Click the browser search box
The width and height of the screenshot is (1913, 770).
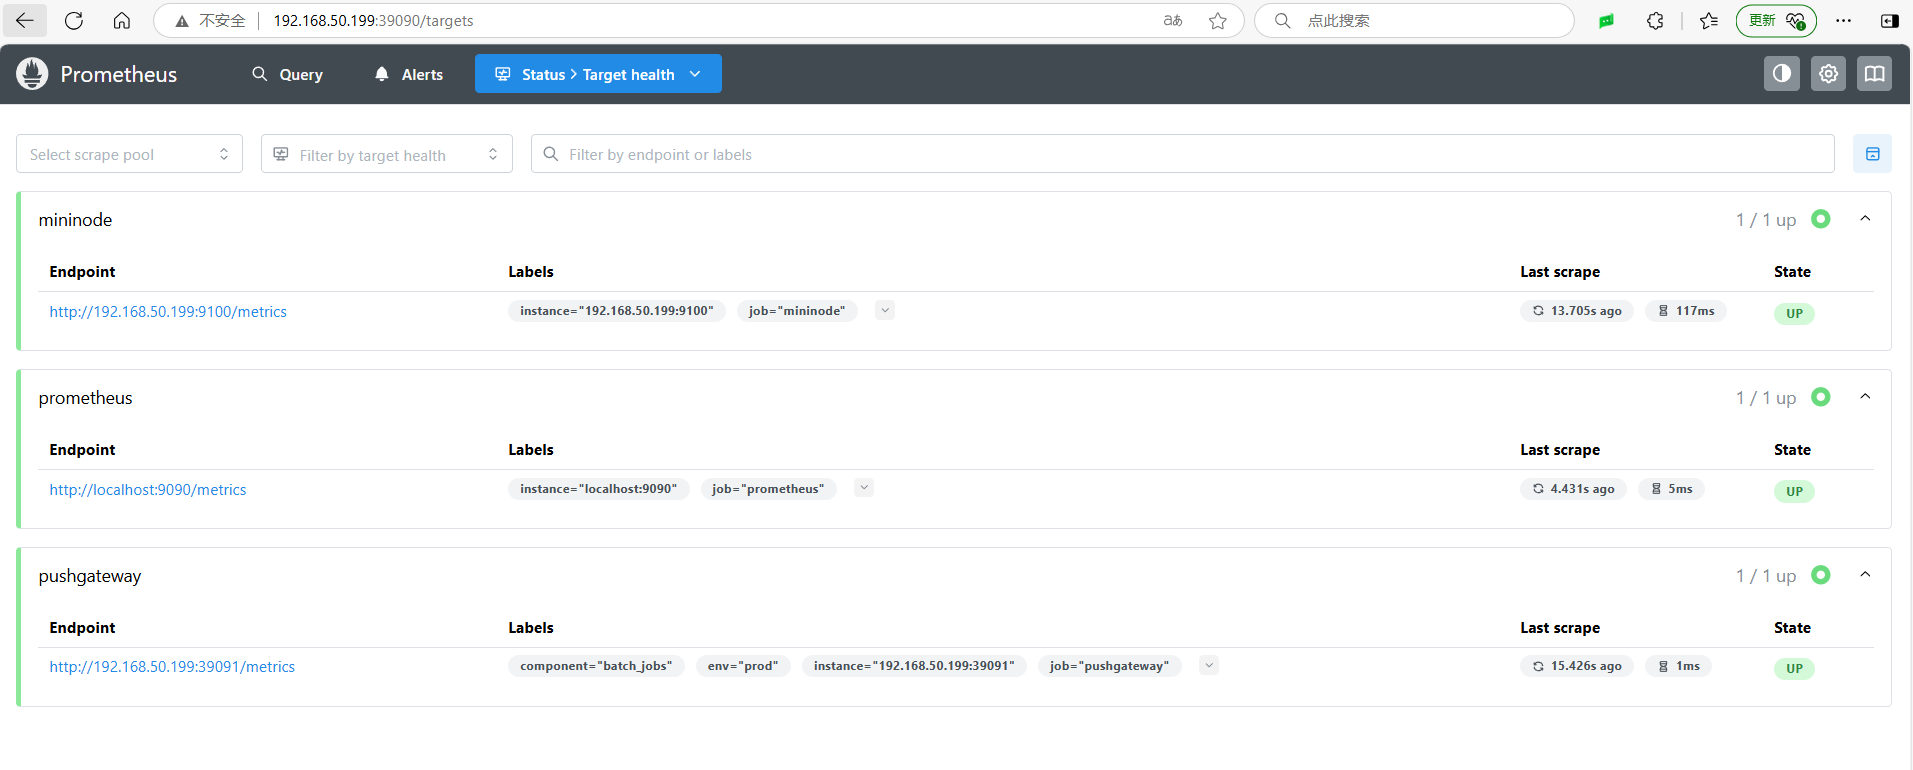(x=1414, y=21)
